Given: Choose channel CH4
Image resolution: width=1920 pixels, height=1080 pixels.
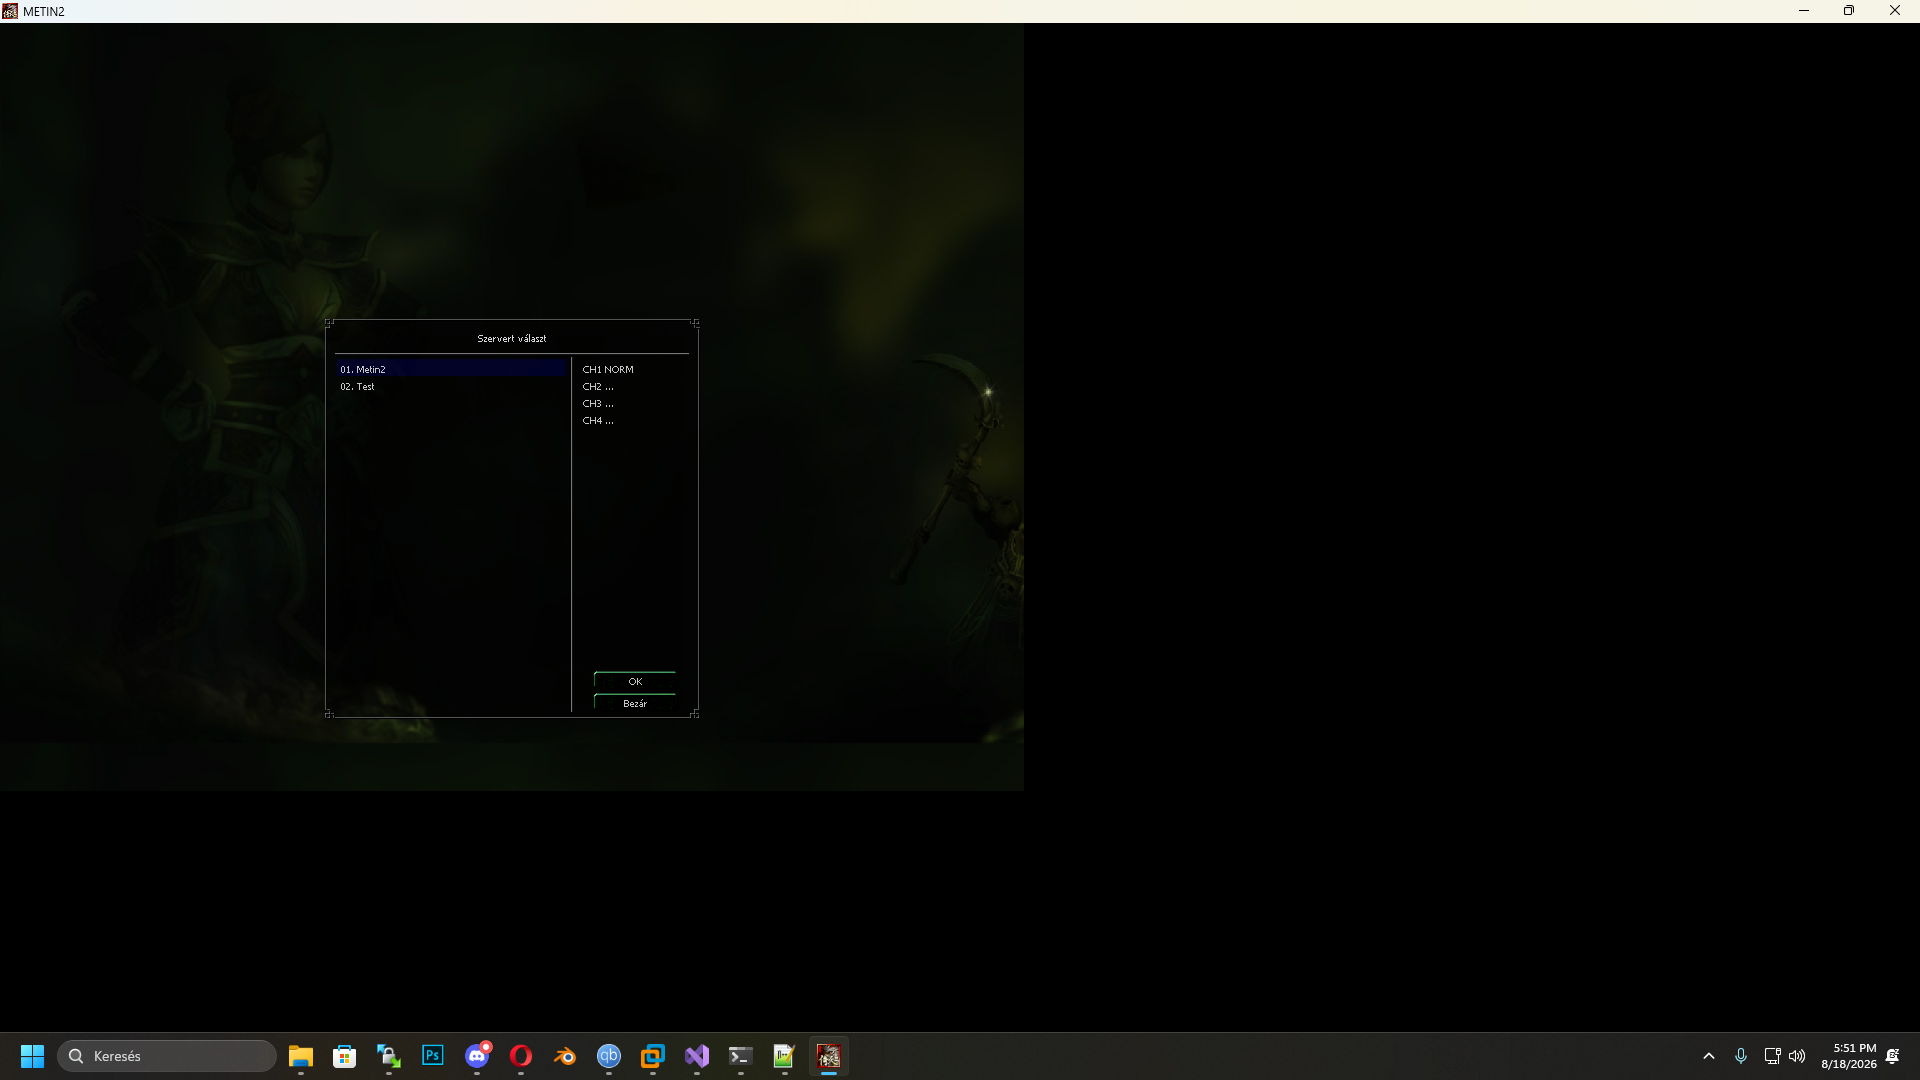Looking at the screenshot, I should click(598, 420).
